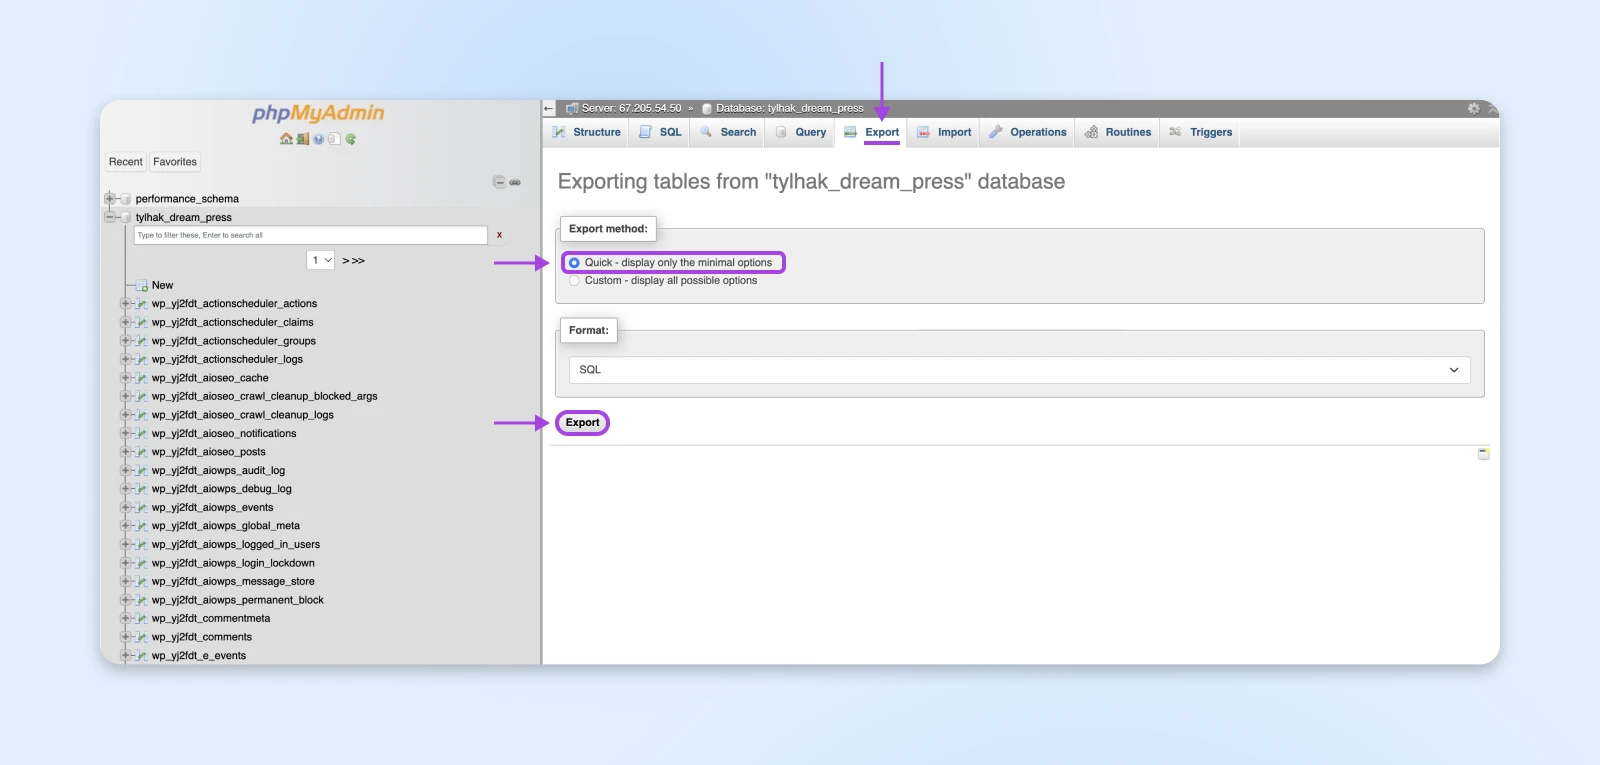This screenshot has width=1600, height=765.
Task: Open the Favorites tables button
Action: click(x=175, y=162)
